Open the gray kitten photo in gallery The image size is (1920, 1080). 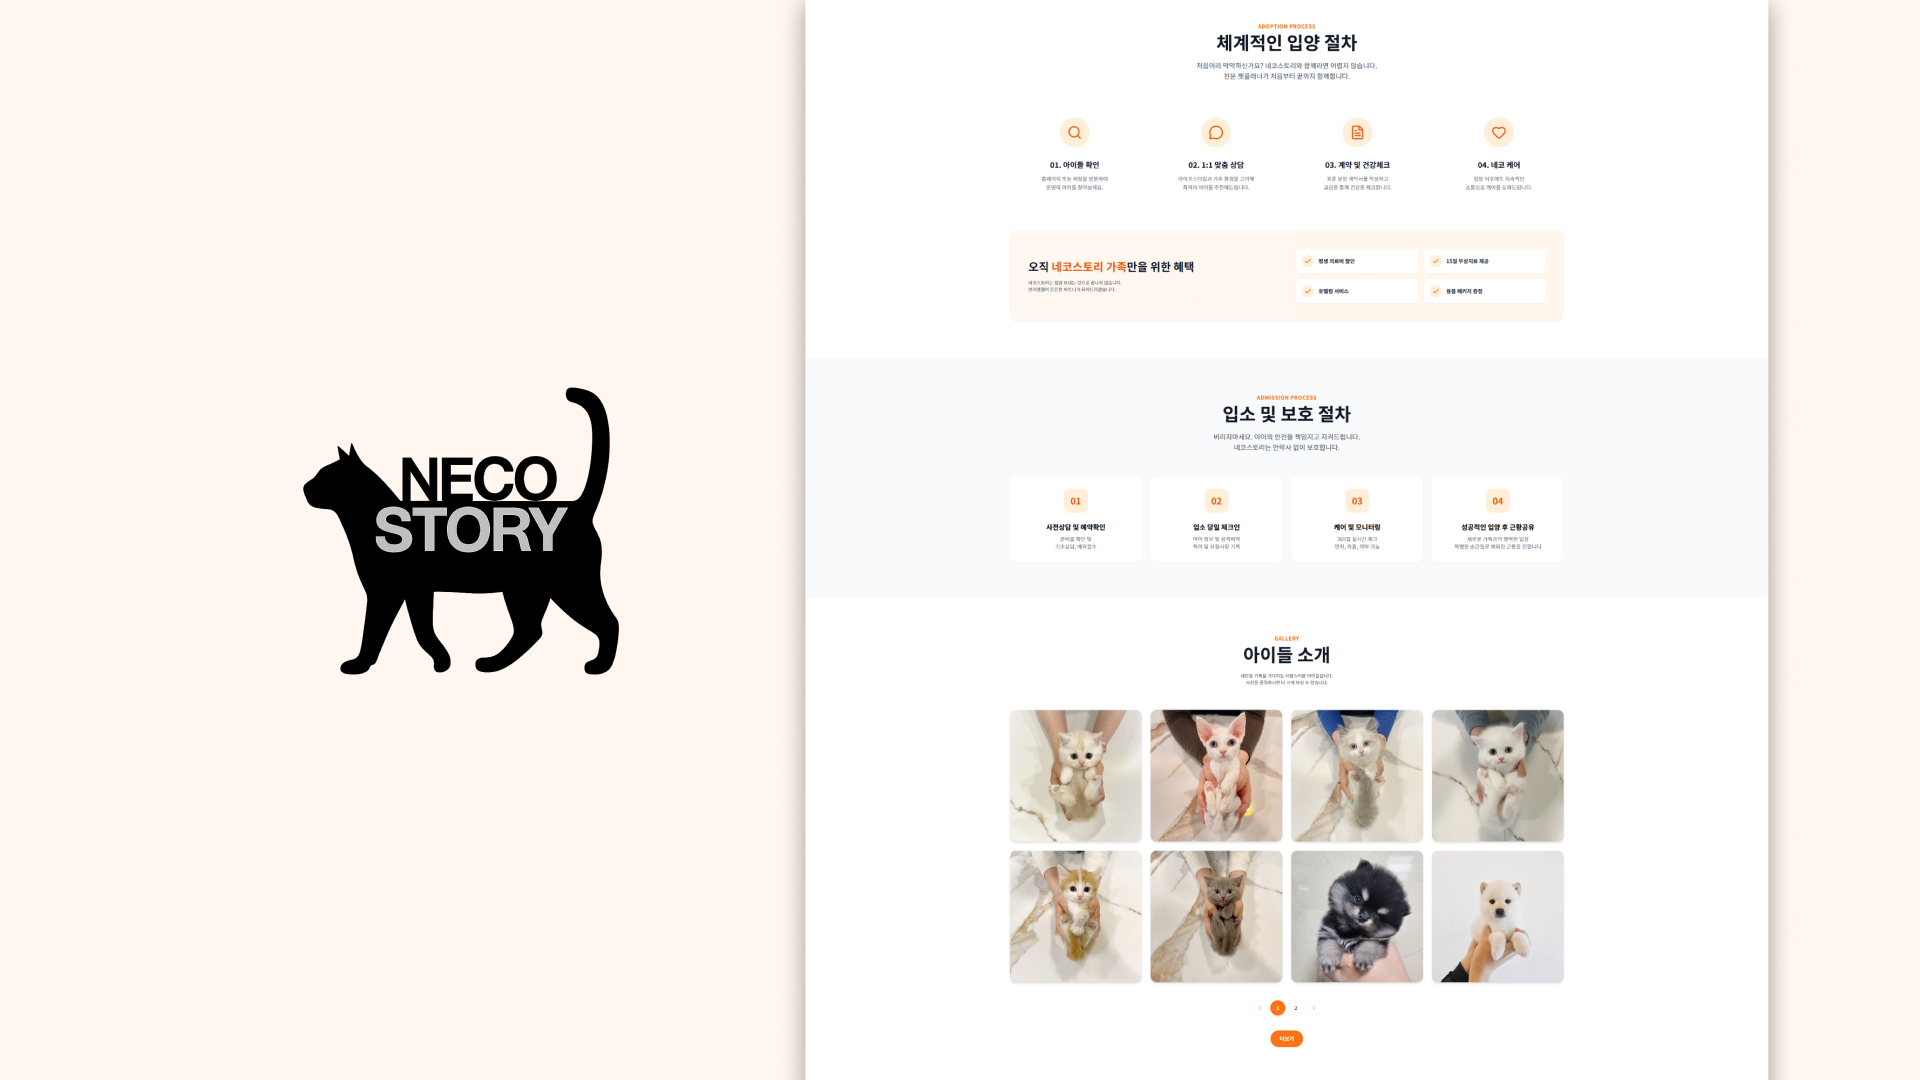click(x=1216, y=916)
